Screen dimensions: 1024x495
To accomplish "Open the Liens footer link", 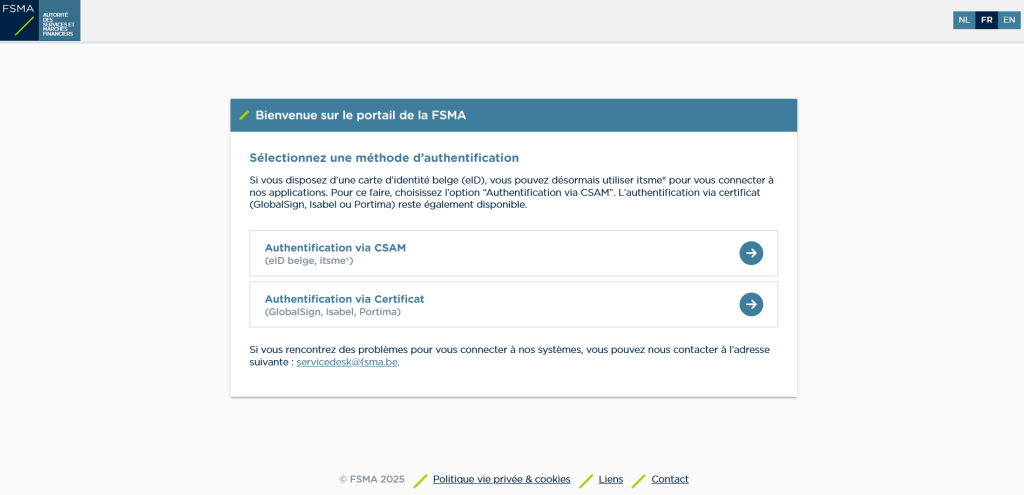I will pyautogui.click(x=611, y=479).
